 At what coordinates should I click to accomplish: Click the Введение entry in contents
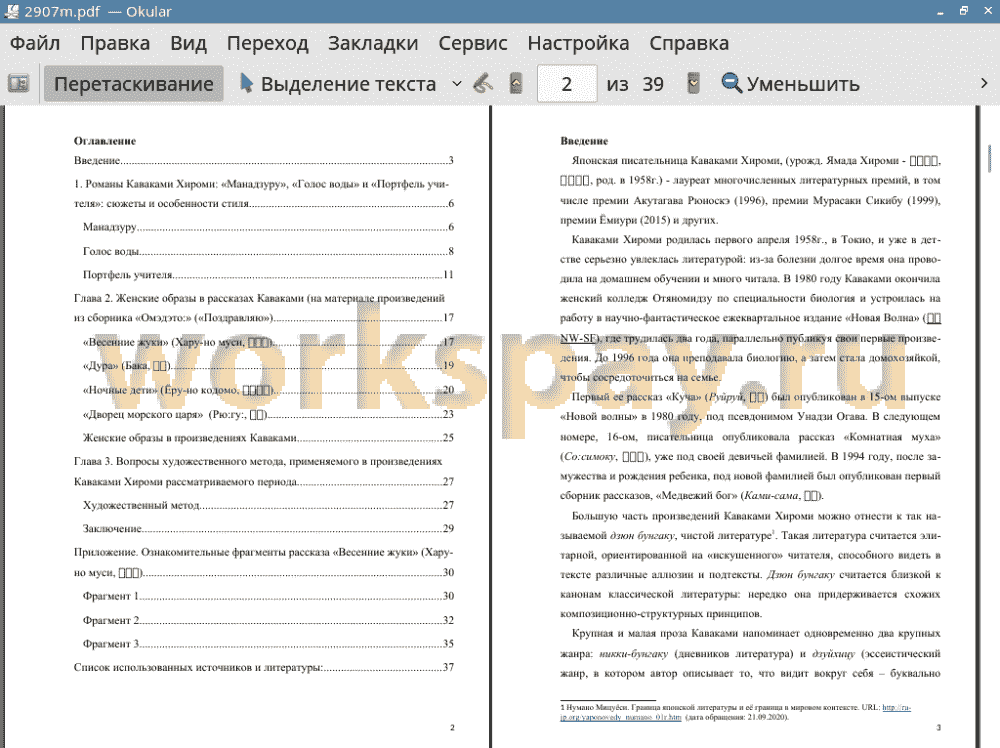(x=263, y=160)
